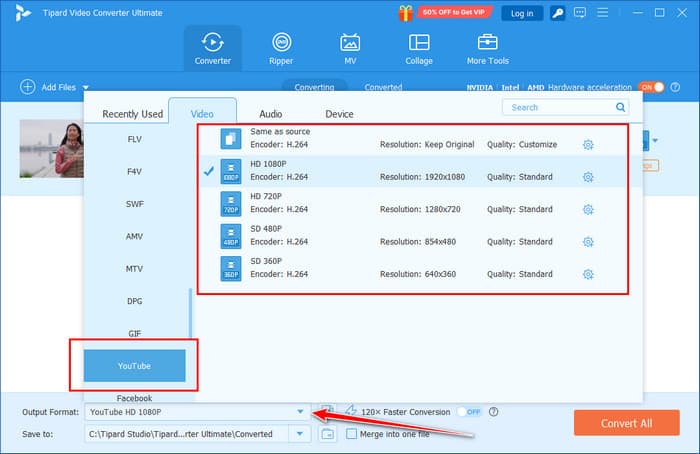700x454 pixels.
Task: Toggle Hardware acceleration switch
Action: coord(649,87)
